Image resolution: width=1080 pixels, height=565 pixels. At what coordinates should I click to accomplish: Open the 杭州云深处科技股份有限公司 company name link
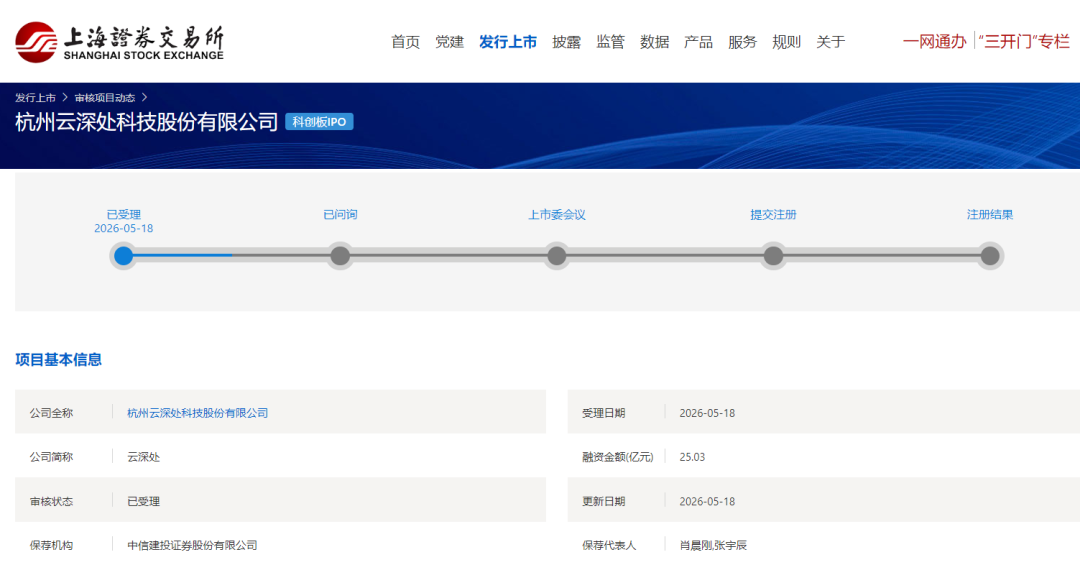coord(198,413)
